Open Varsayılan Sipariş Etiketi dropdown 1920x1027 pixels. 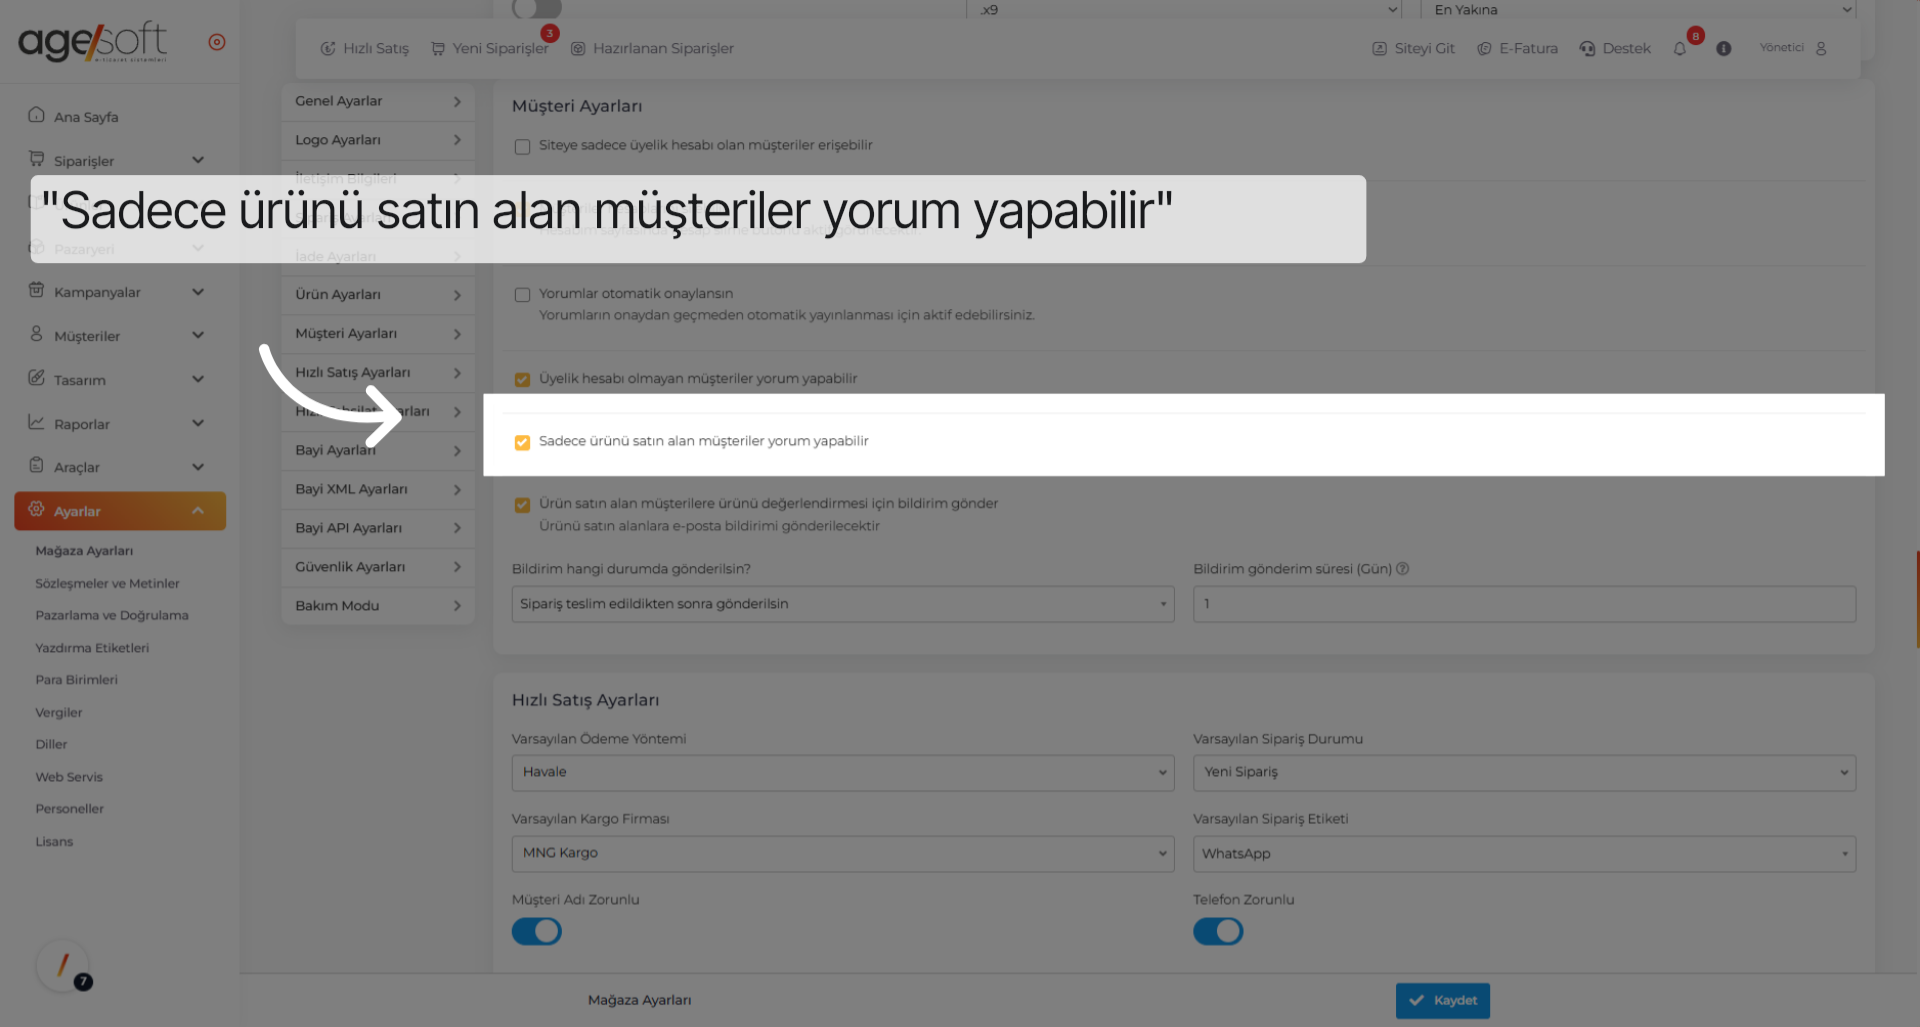[1524, 853]
